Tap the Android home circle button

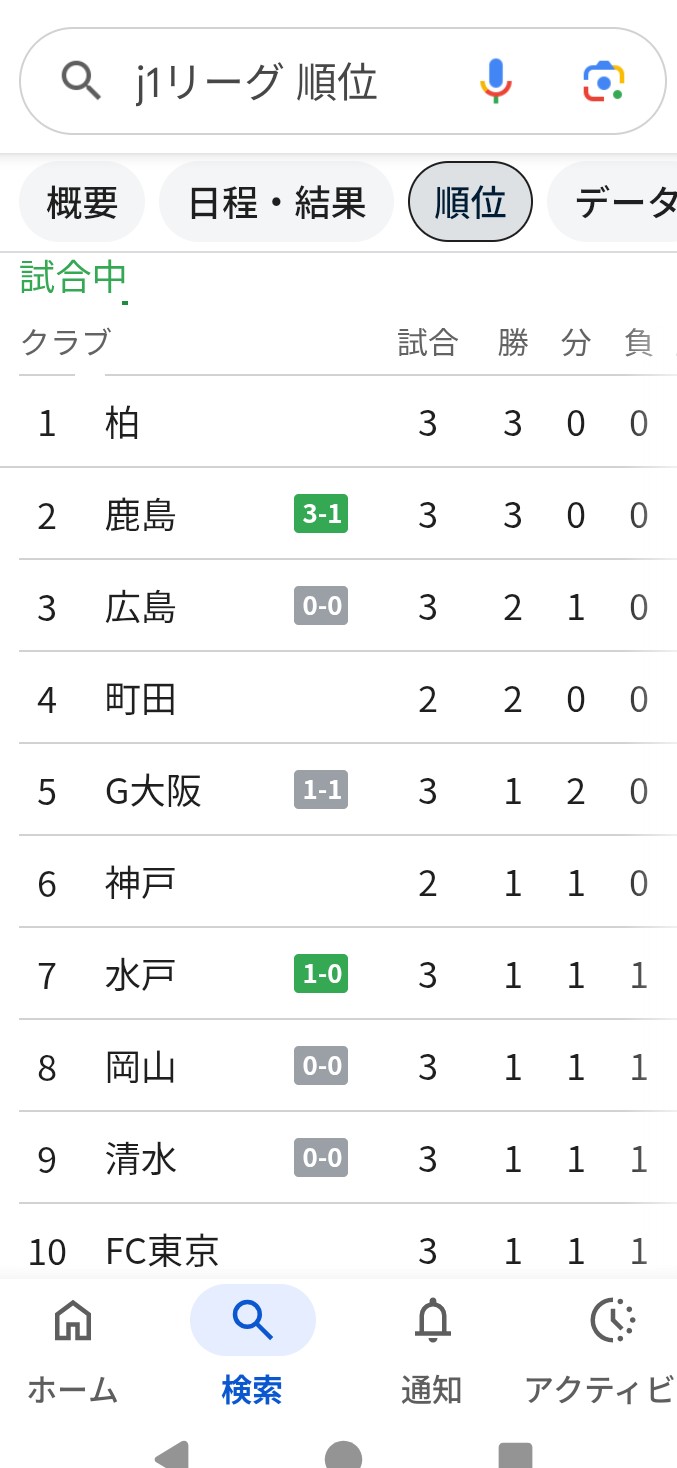343,1455
